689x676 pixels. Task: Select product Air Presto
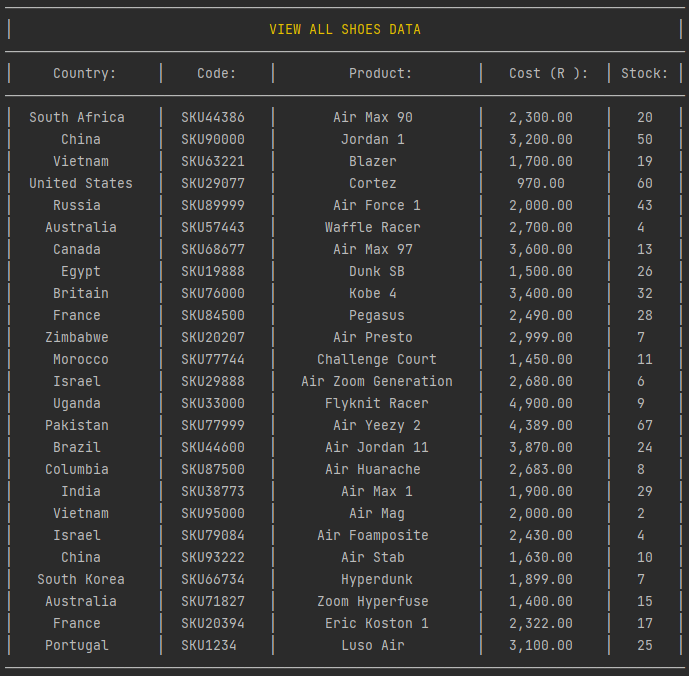click(x=373, y=337)
